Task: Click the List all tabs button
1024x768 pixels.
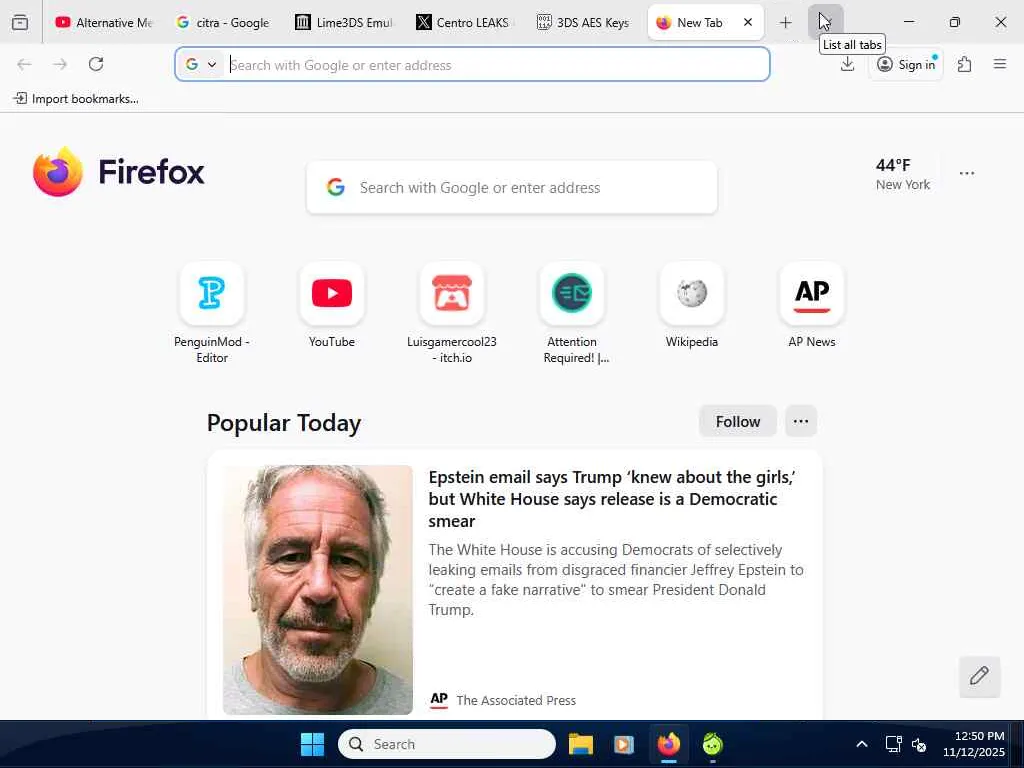Action: pyautogui.click(x=825, y=22)
